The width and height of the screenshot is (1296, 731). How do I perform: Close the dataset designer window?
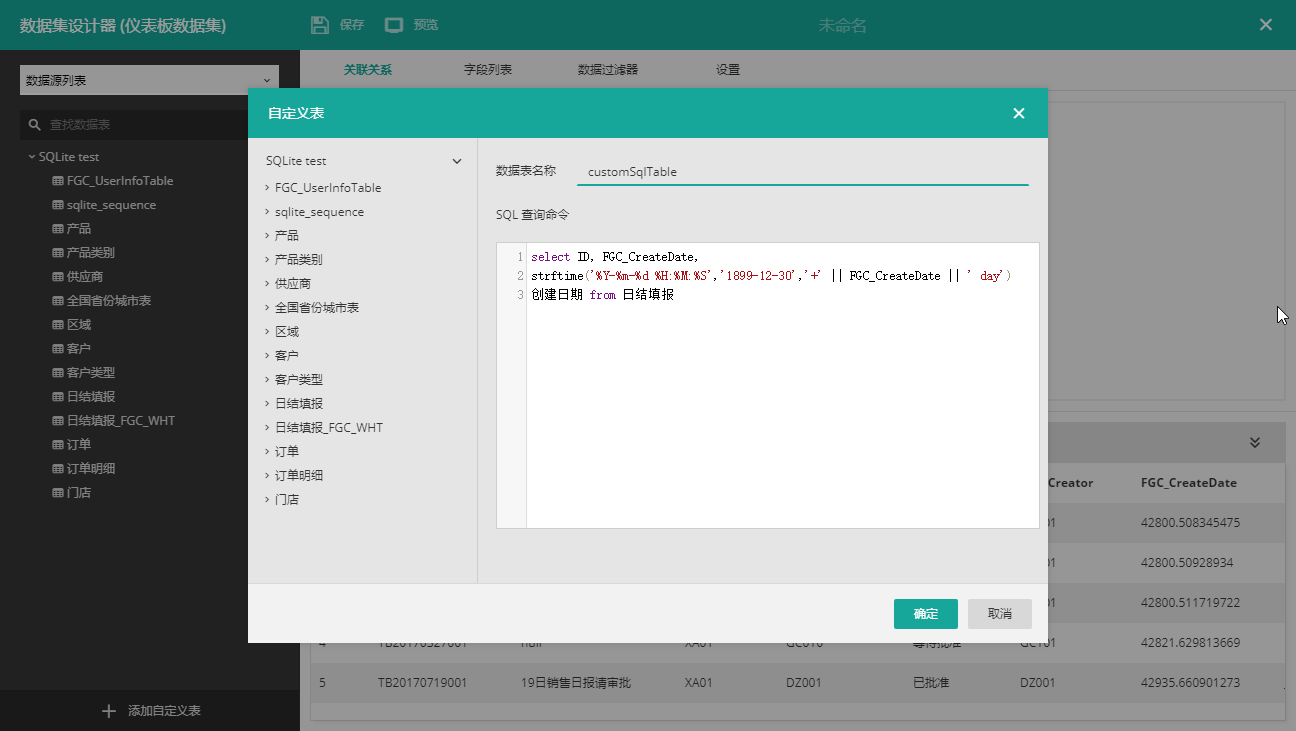[1266, 25]
